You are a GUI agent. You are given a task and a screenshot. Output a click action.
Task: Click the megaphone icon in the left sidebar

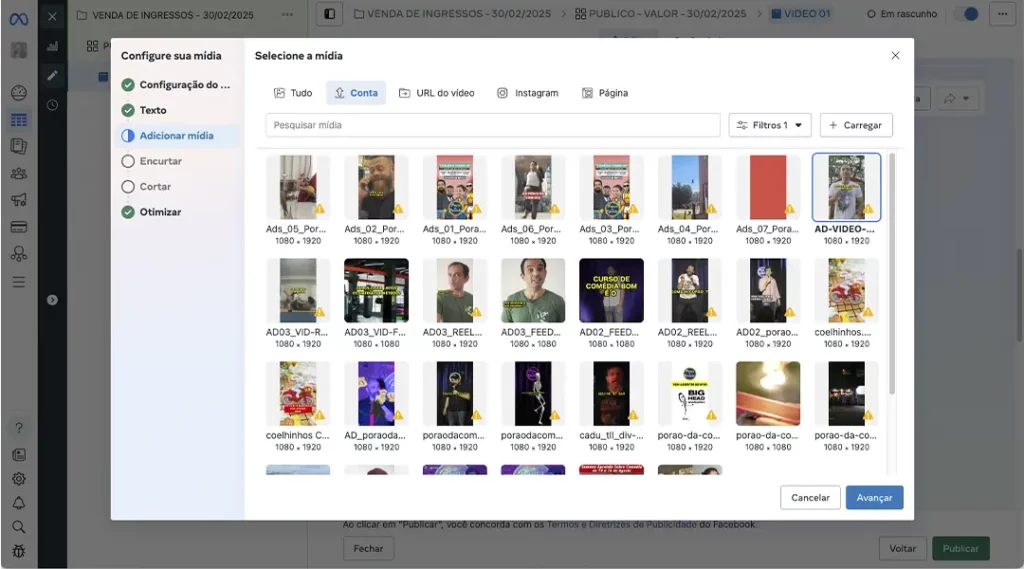(x=18, y=200)
